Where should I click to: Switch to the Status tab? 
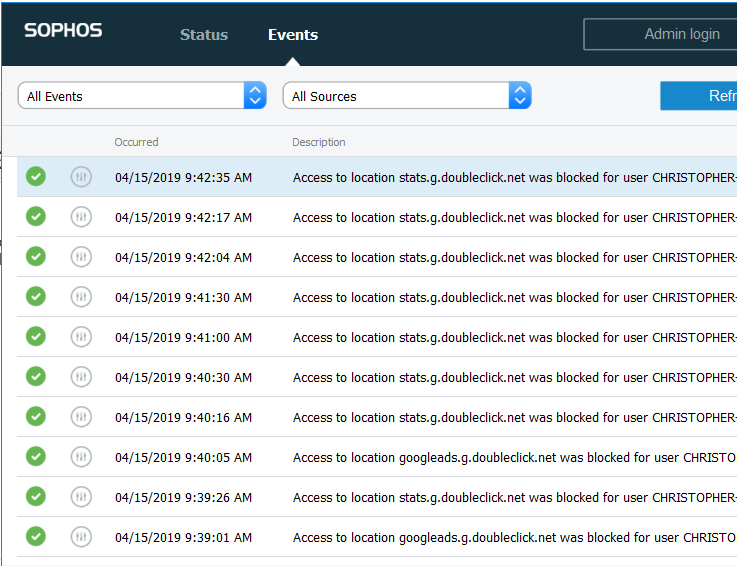[x=204, y=35]
